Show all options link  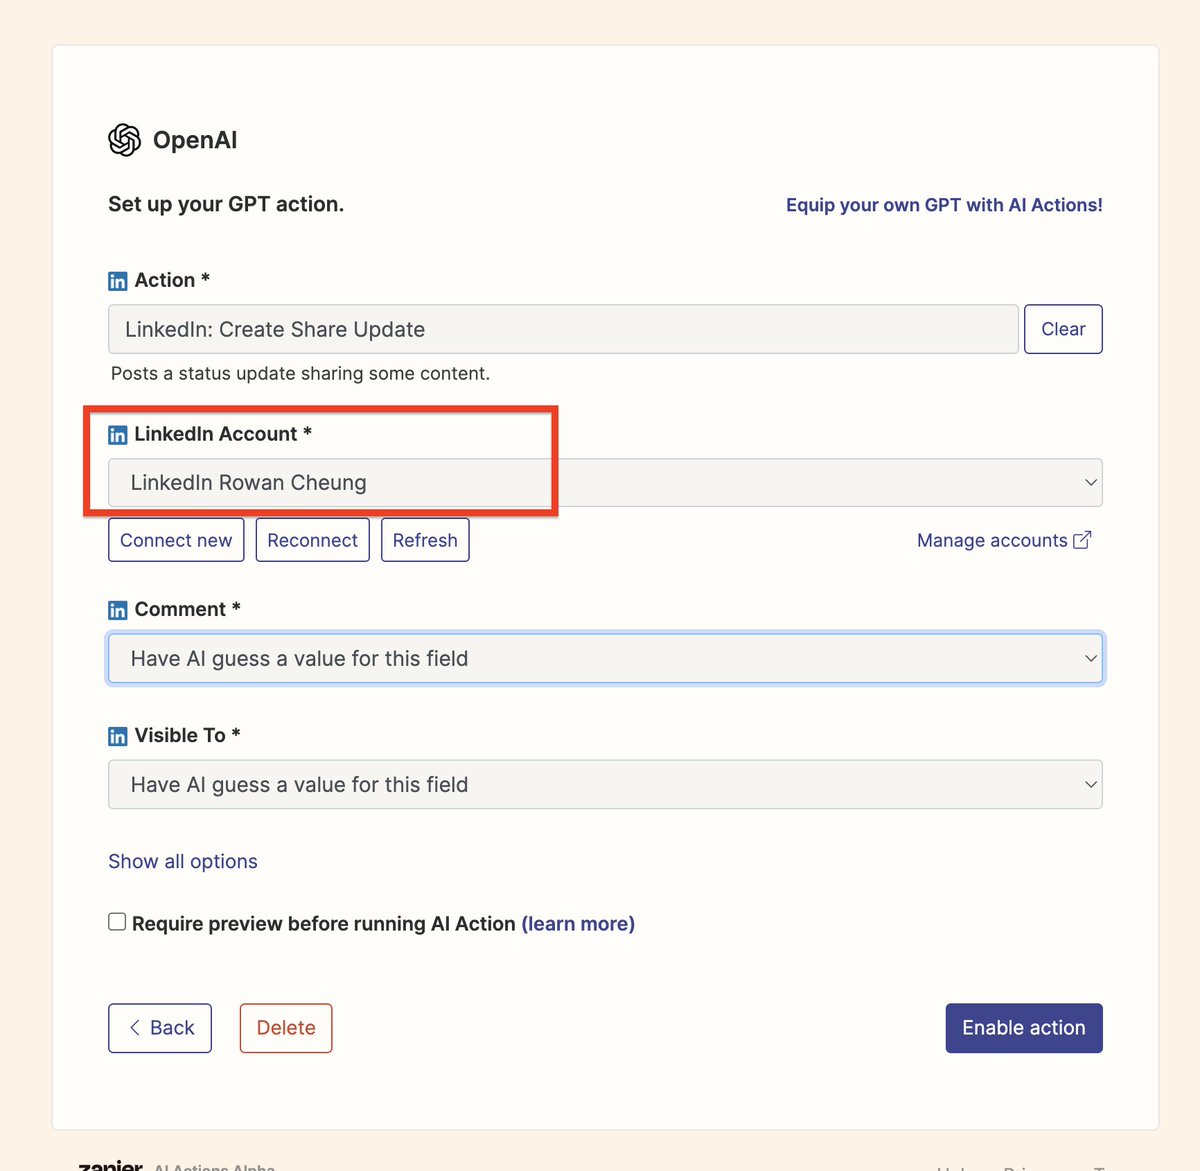(x=183, y=862)
